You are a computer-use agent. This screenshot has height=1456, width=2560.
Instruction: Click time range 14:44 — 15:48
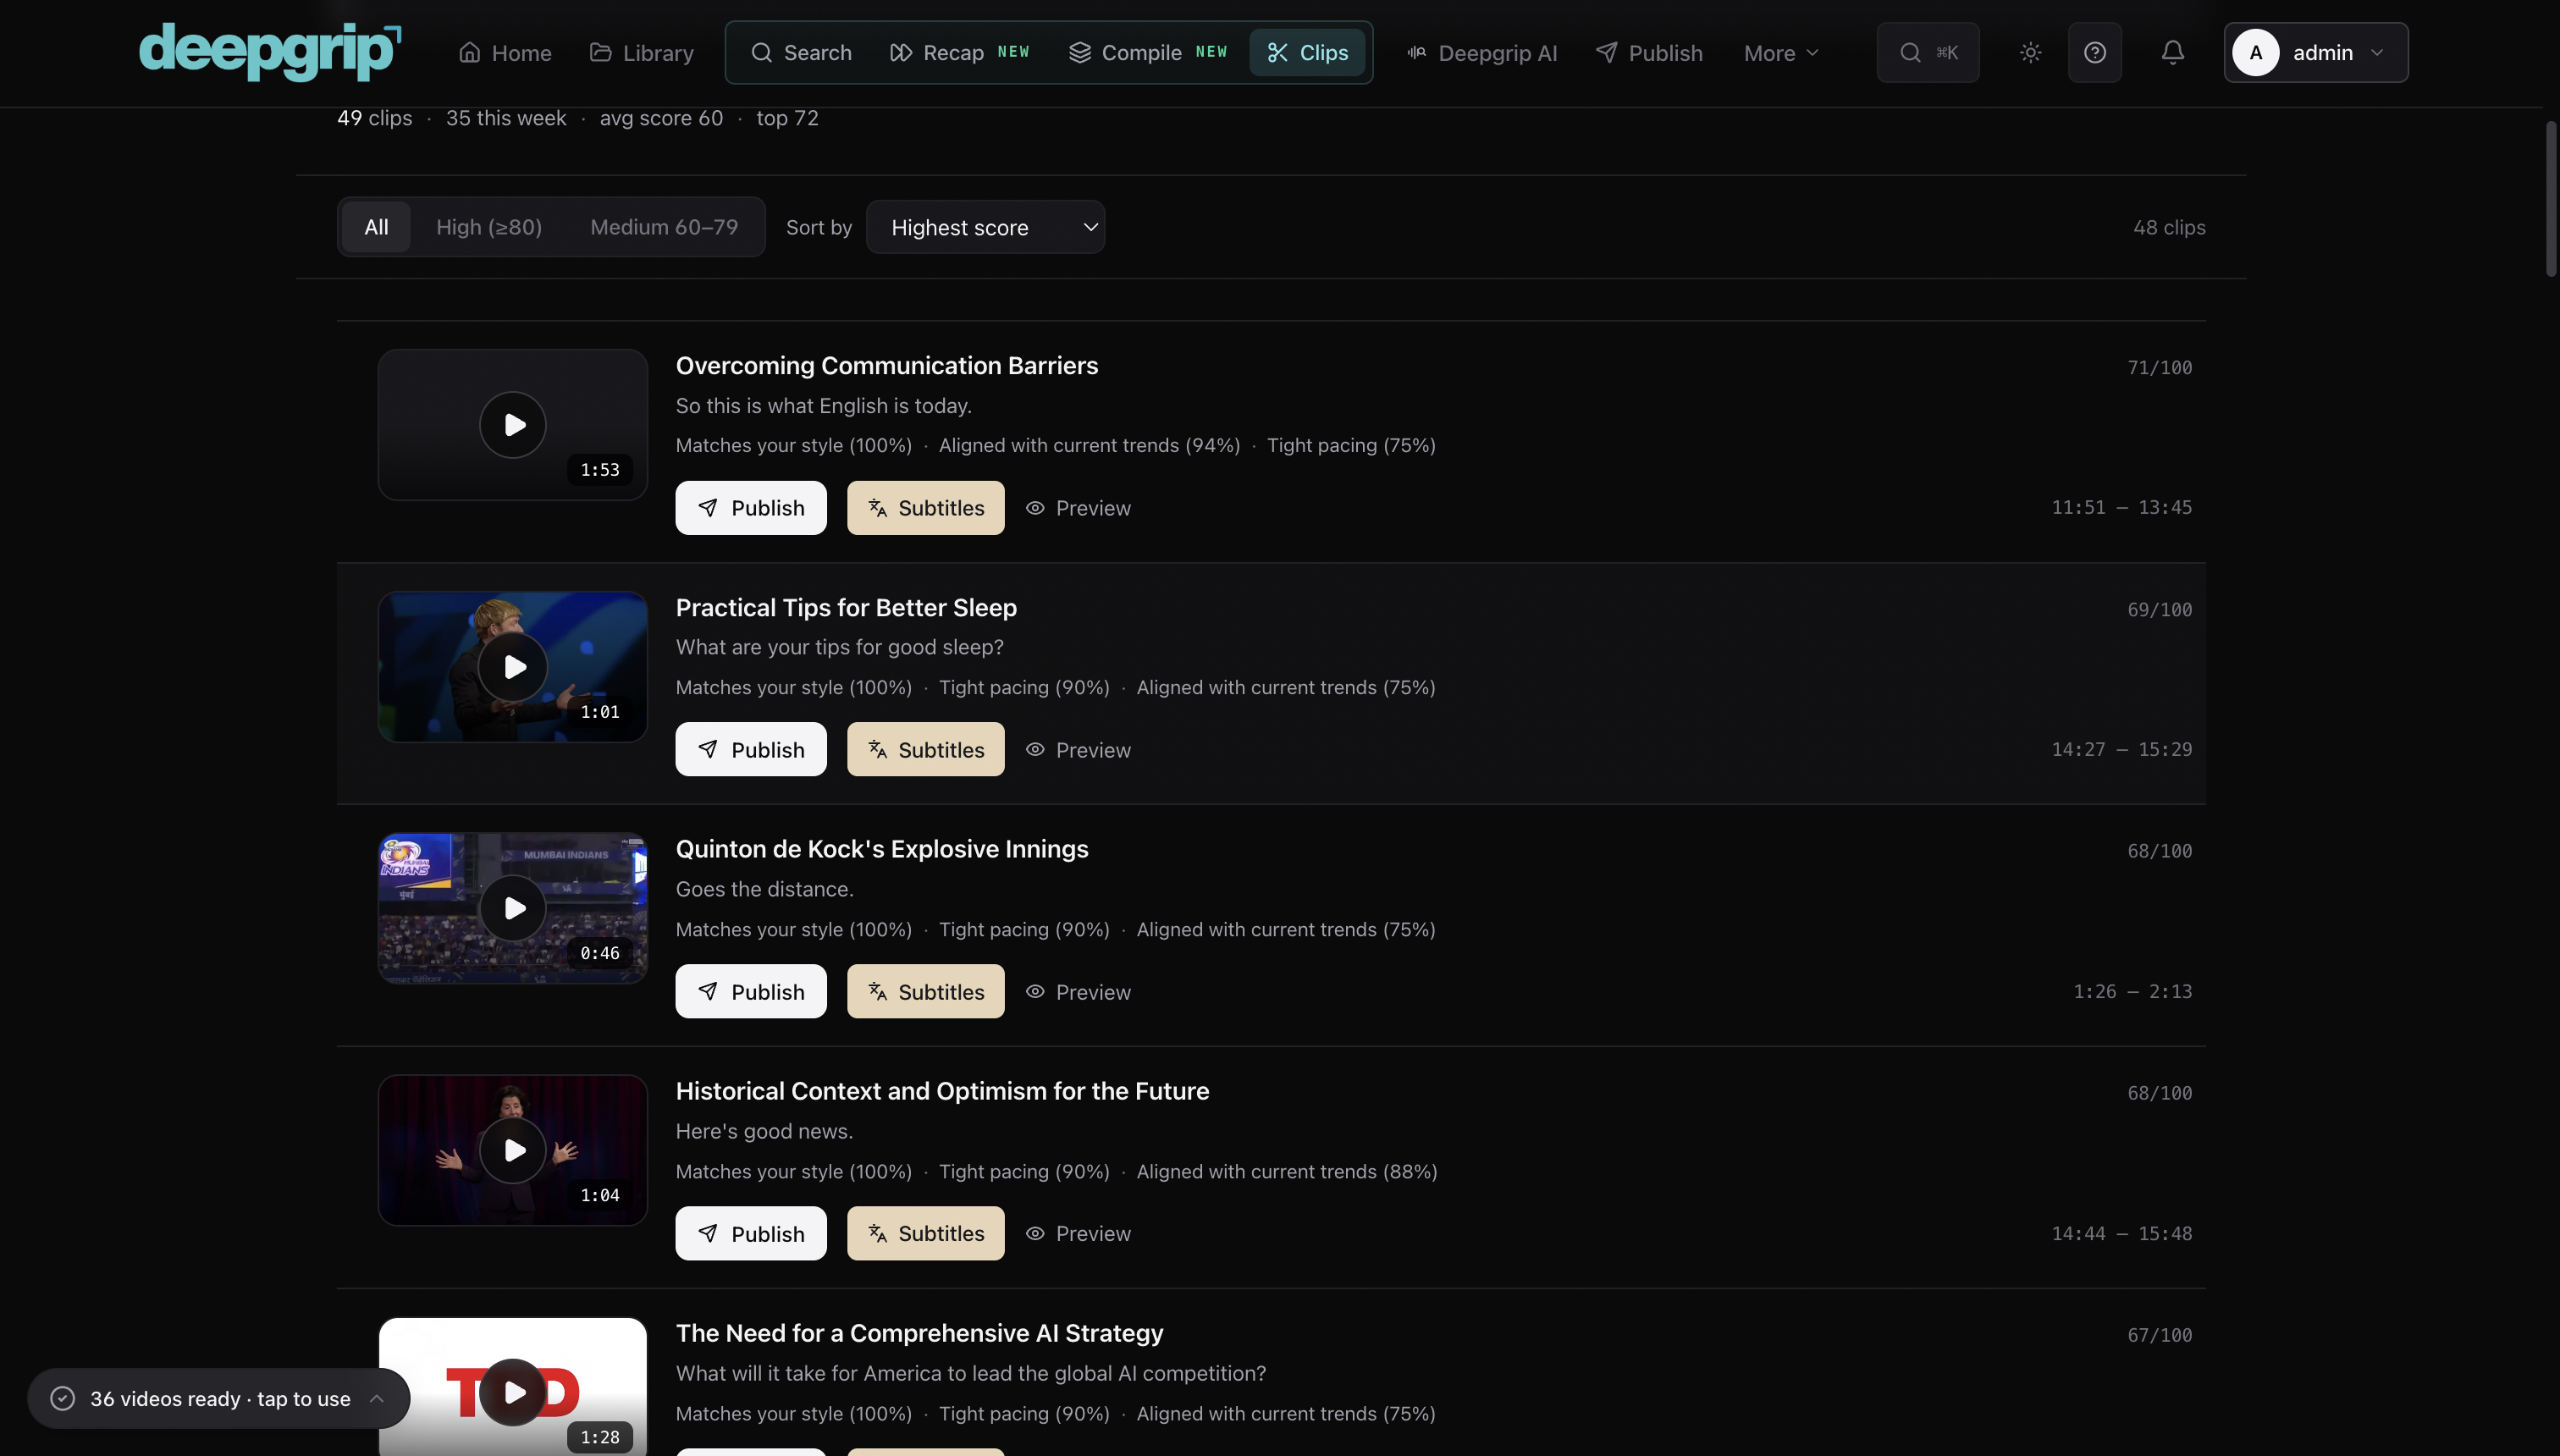coord(2121,1234)
